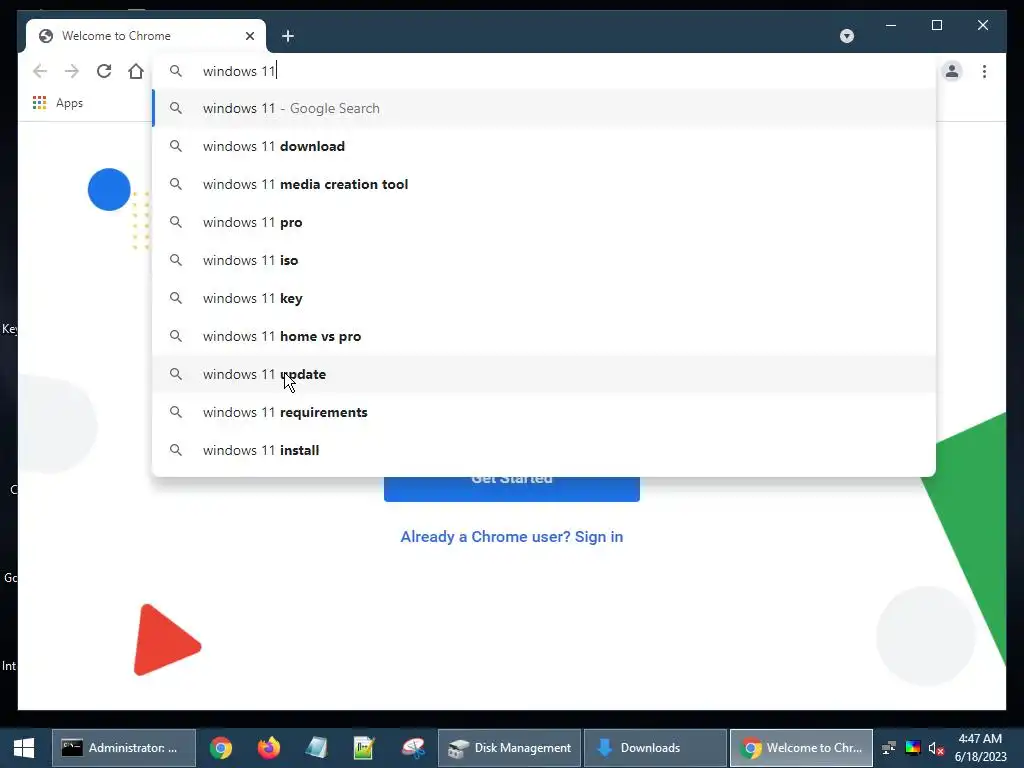This screenshot has width=1024, height=768.
Task: Open the green notepad icon in taskbar
Action: [364, 748]
